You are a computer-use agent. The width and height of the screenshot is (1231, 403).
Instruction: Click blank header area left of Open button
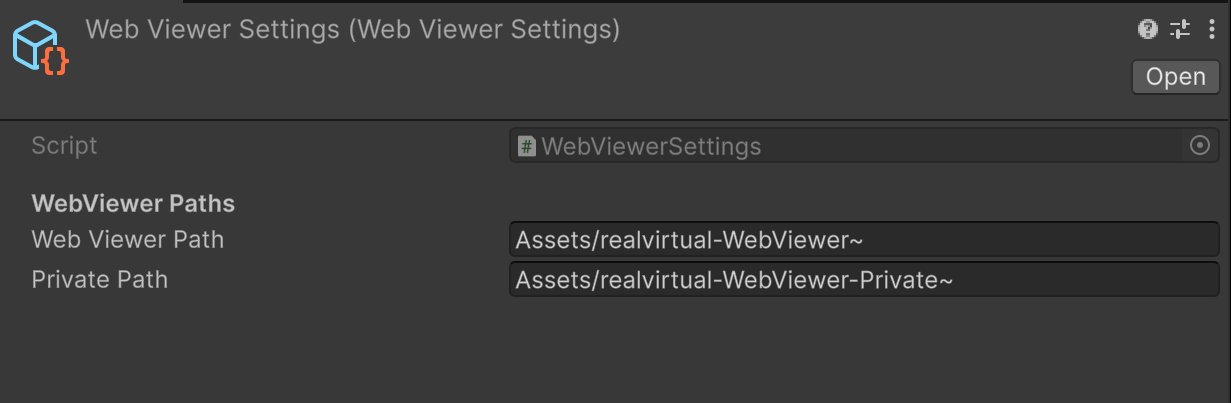point(800,78)
